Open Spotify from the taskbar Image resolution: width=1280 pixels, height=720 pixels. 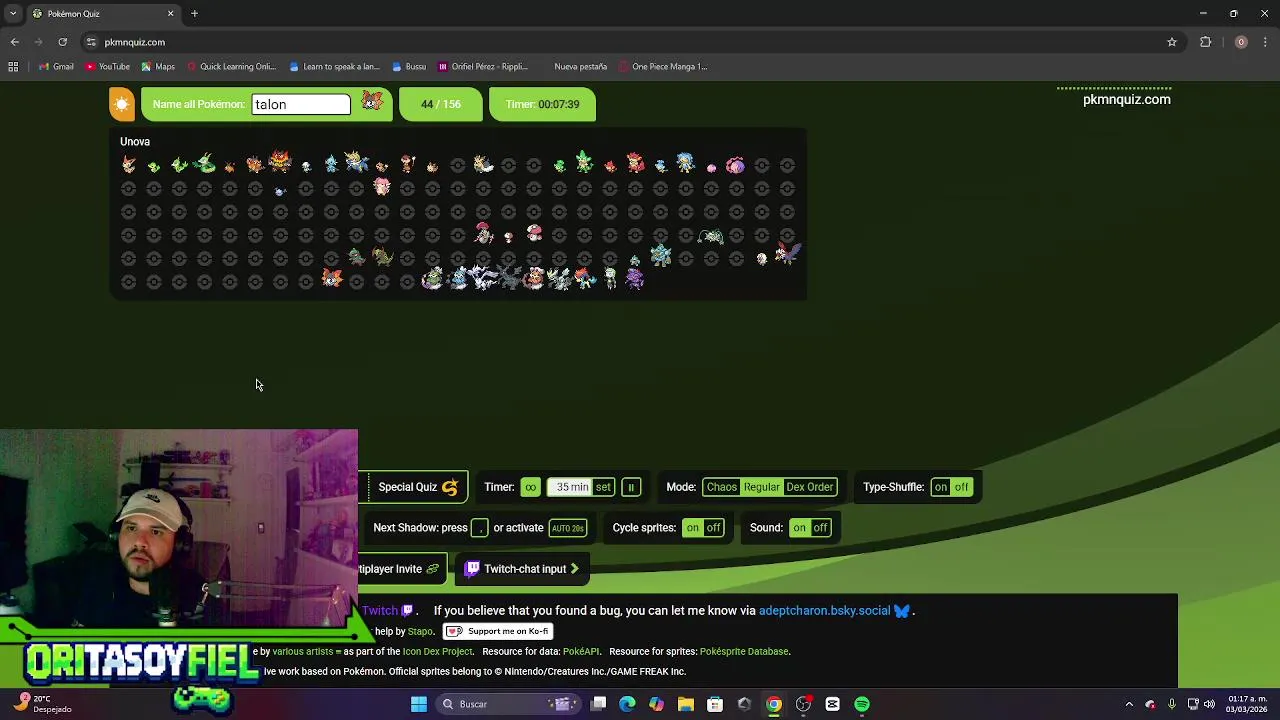click(x=862, y=704)
